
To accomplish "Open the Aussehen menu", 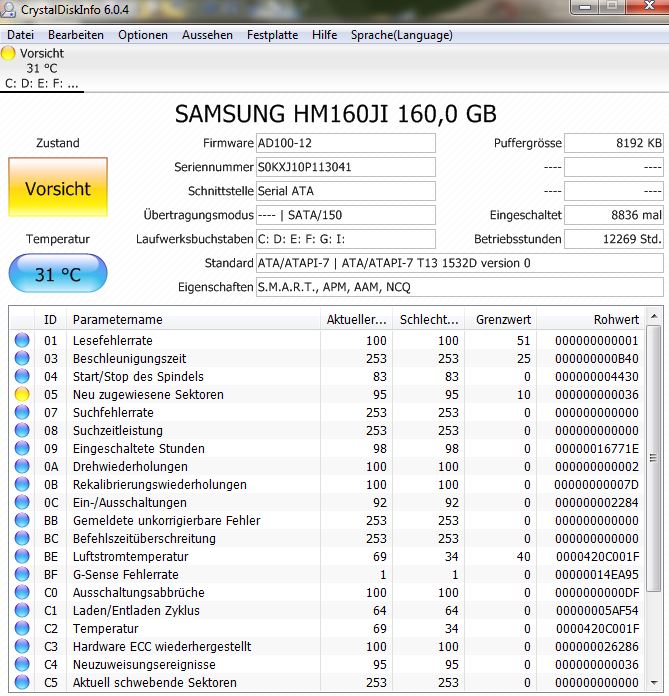I will click(207, 35).
